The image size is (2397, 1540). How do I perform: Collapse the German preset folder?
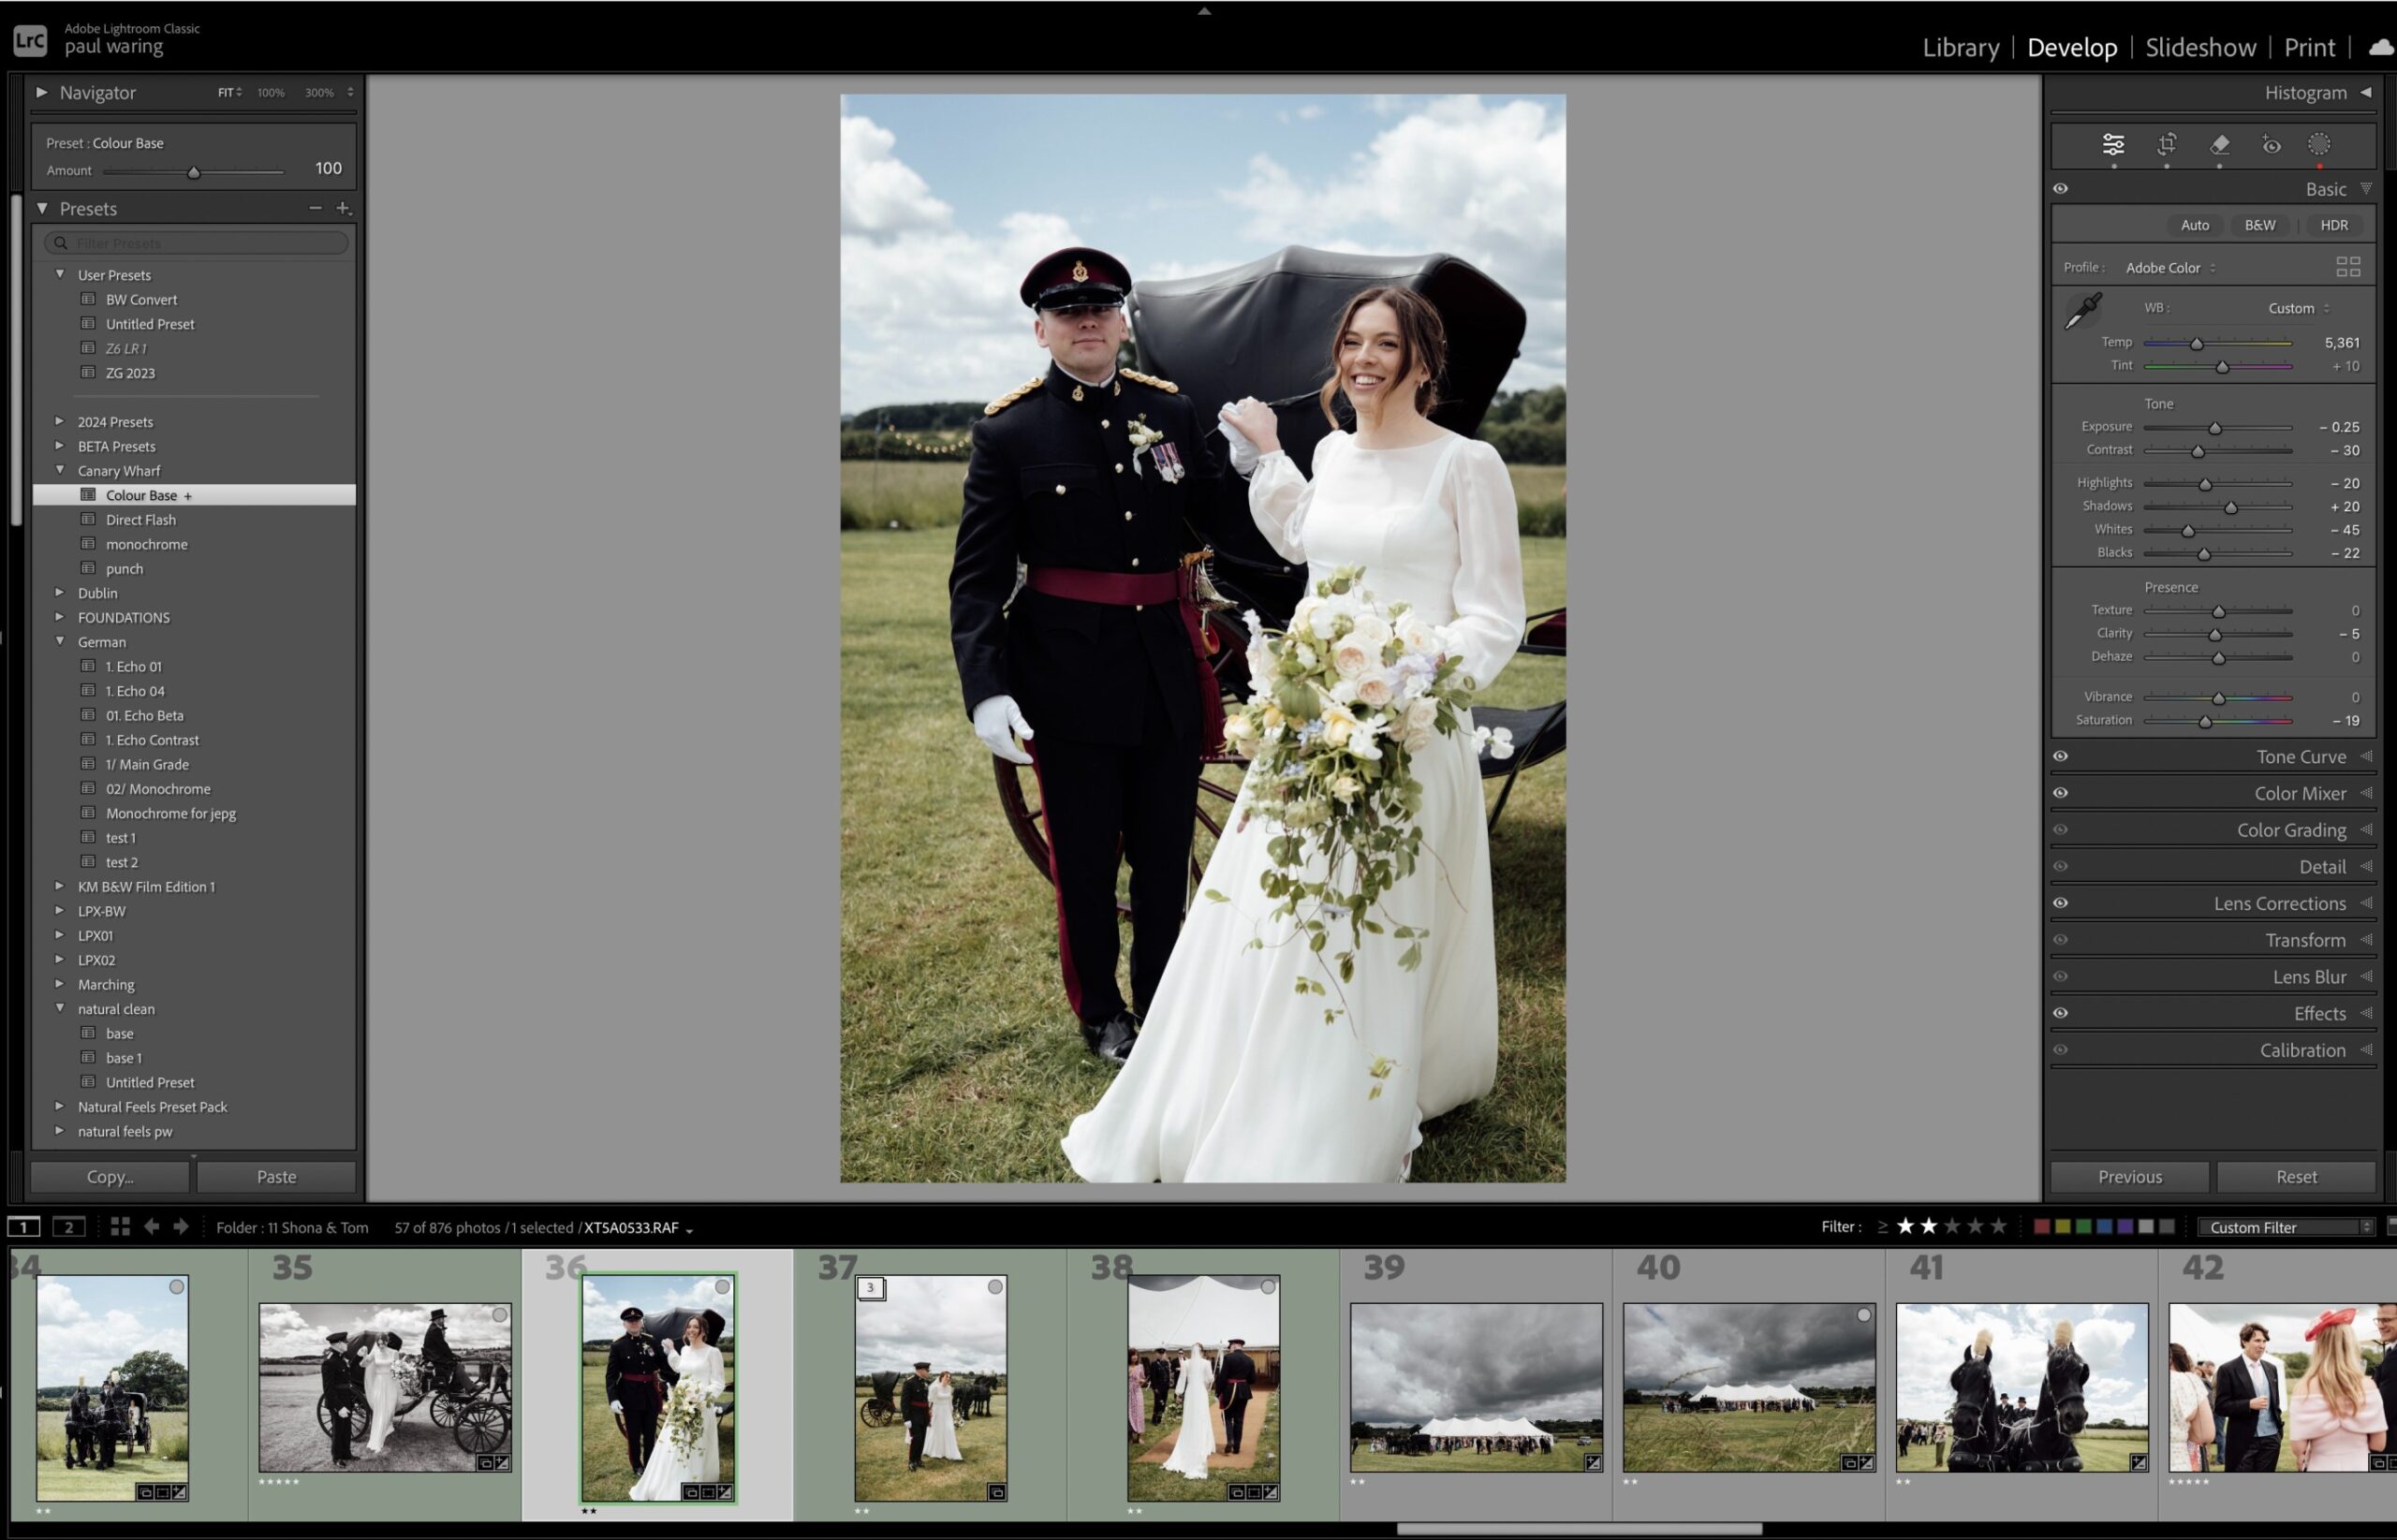59,642
